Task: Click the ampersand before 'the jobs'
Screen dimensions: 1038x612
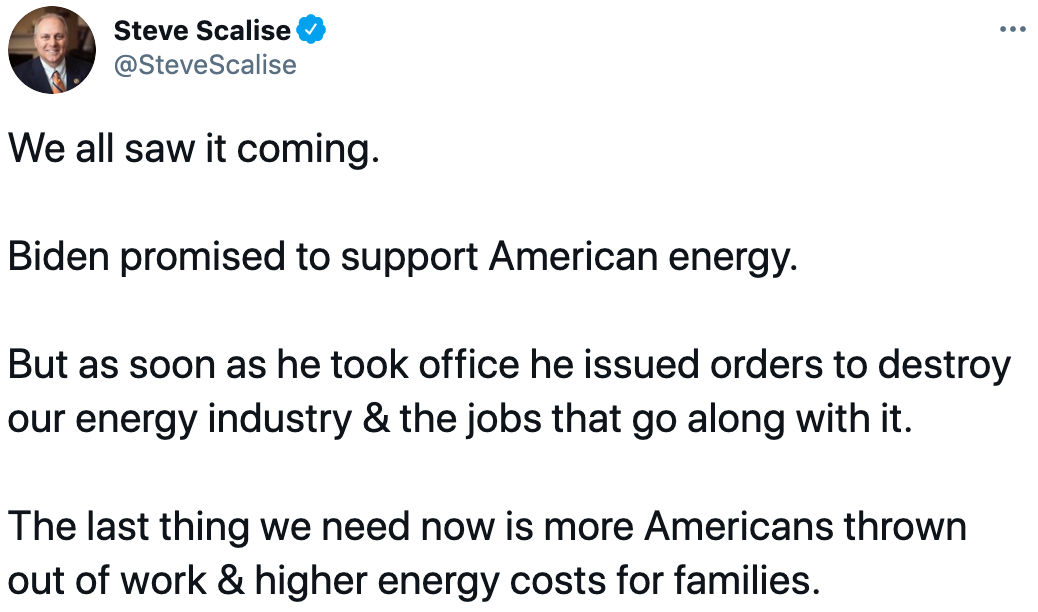Action: click(x=376, y=419)
